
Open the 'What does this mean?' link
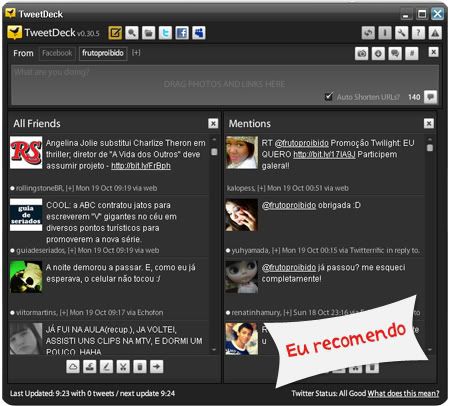tap(403, 393)
